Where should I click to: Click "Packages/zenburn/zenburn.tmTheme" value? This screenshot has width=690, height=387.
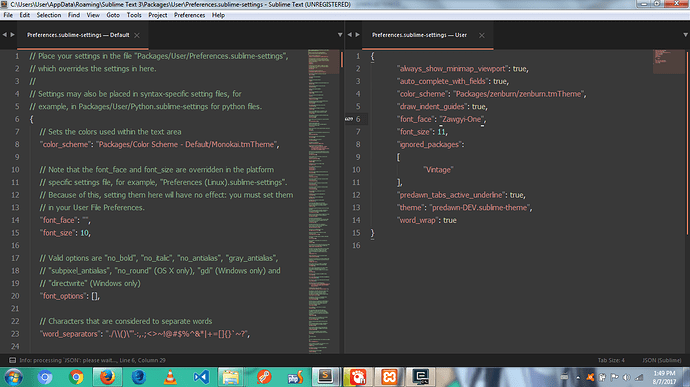pos(518,94)
